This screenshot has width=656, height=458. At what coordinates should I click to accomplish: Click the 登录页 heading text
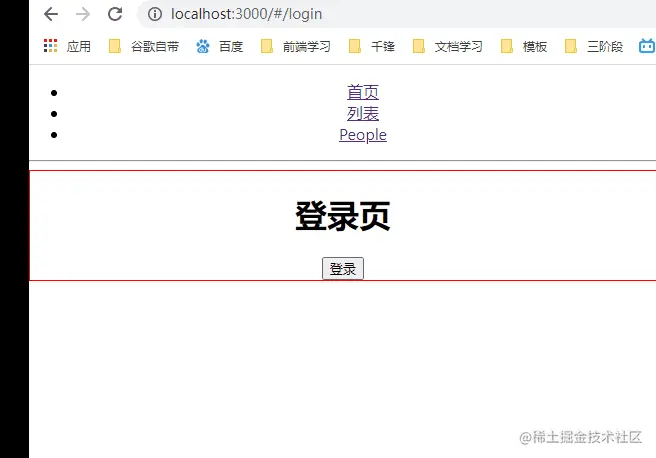pyautogui.click(x=343, y=216)
